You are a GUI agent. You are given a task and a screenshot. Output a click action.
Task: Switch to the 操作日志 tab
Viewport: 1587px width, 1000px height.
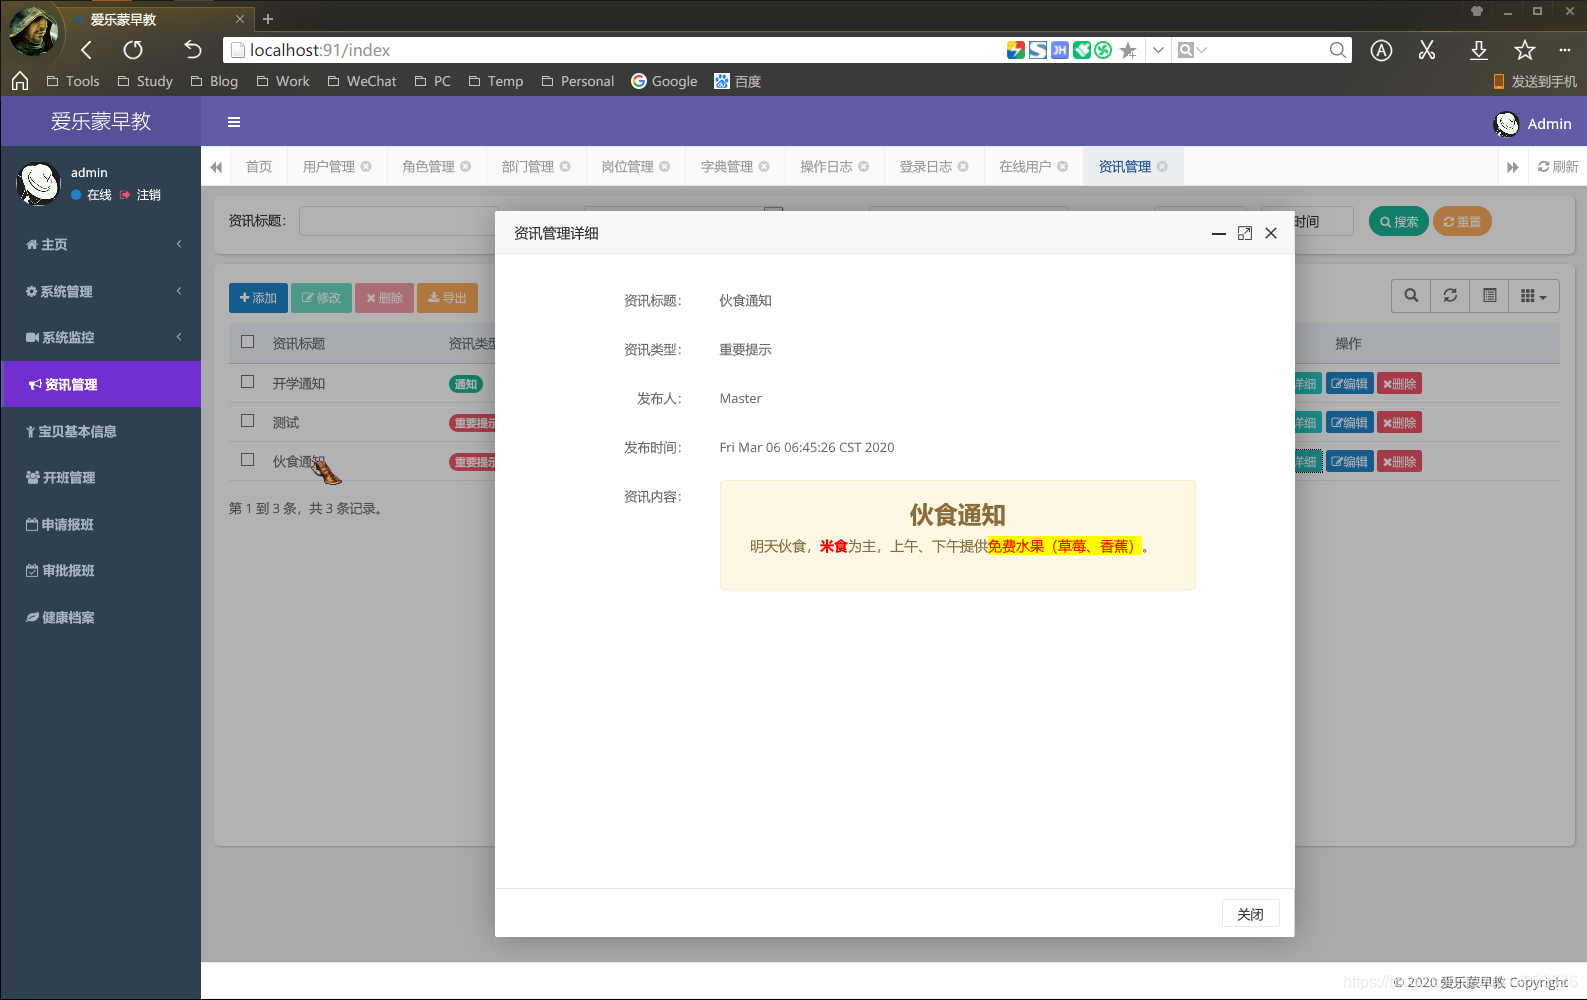tap(835, 166)
